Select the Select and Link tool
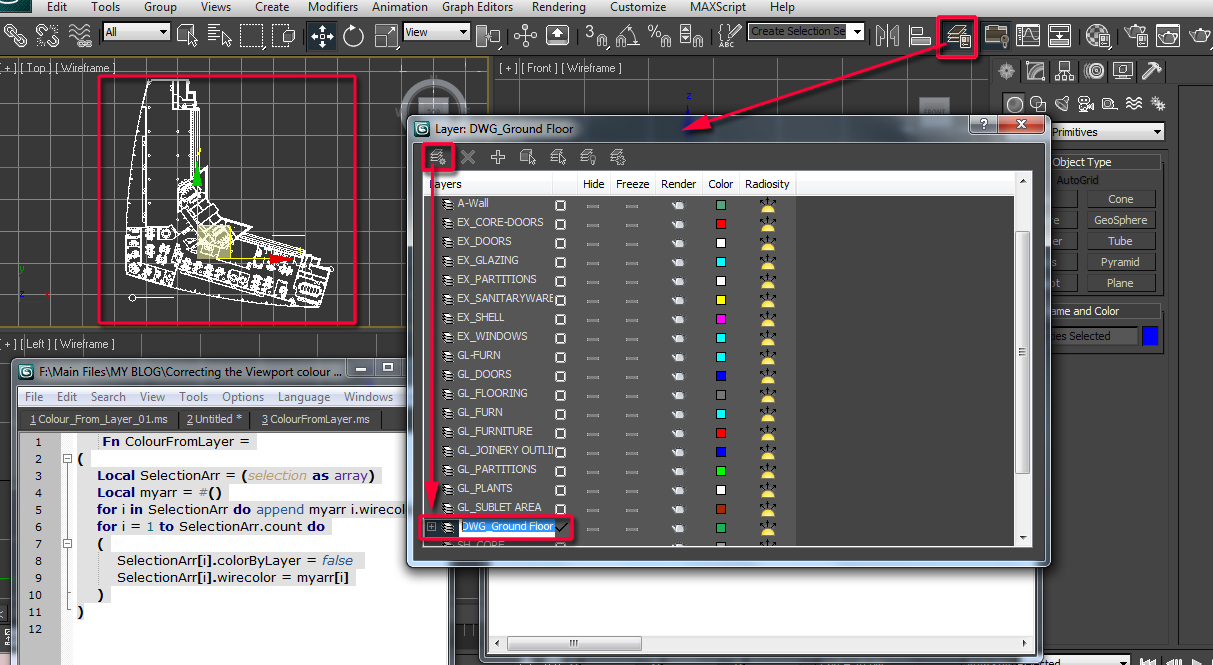The image size is (1213, 665). 15,36
